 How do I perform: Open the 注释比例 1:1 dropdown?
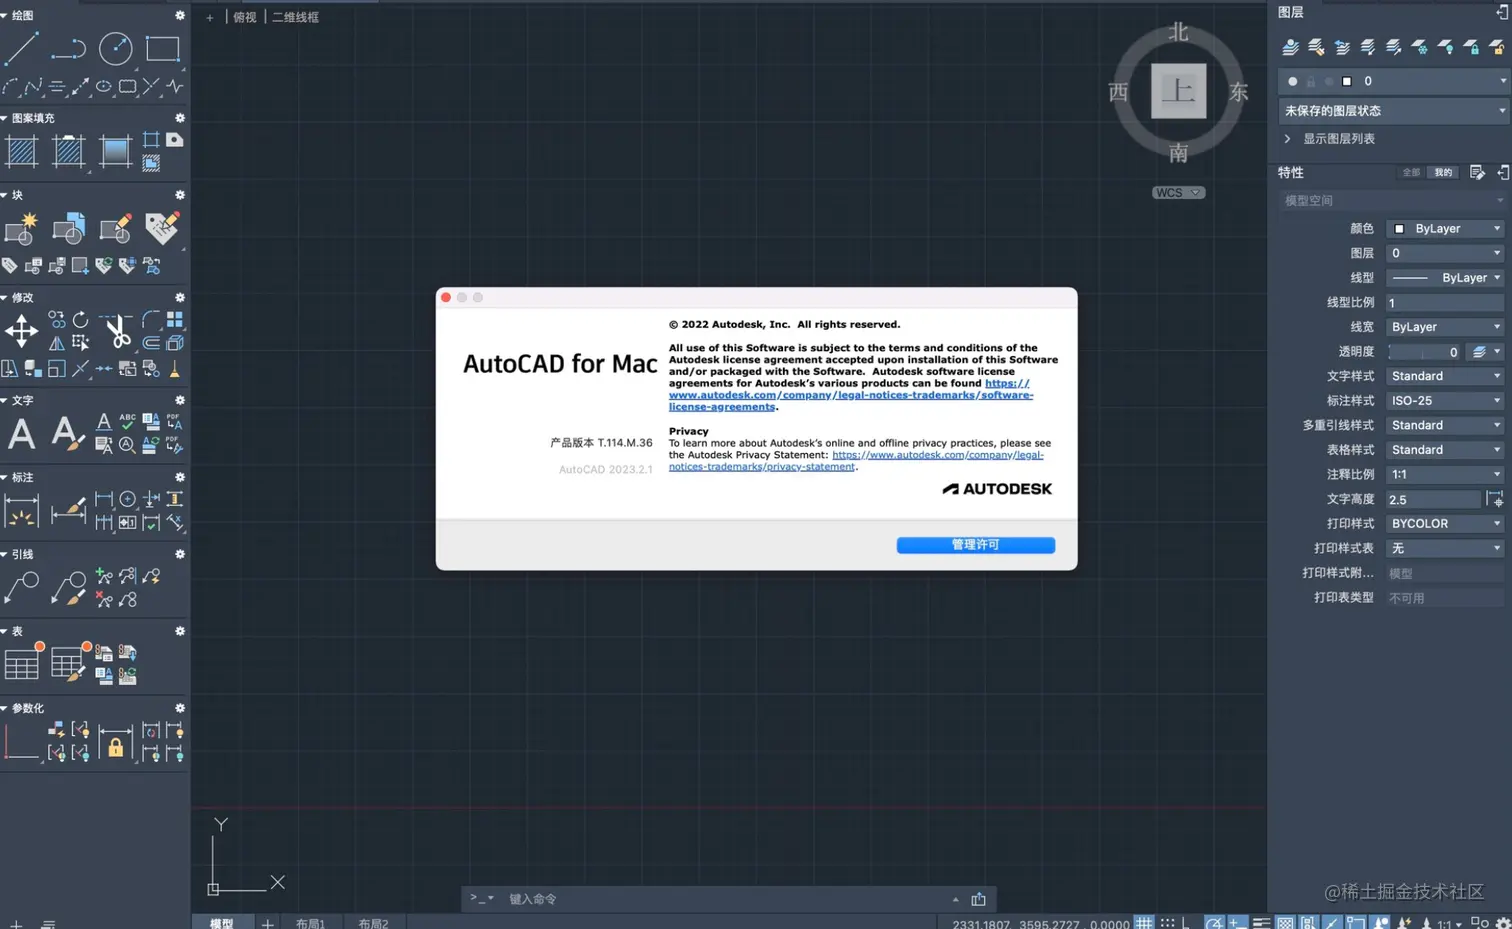click(1446, 475)
